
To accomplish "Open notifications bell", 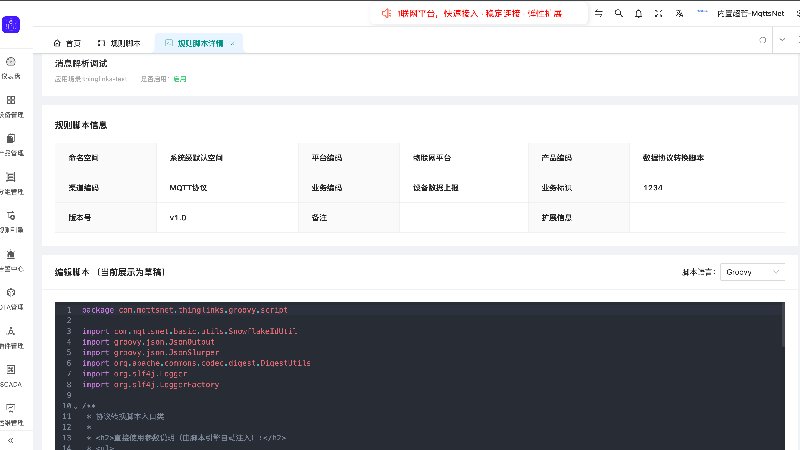I will click(x=638, y=13).
